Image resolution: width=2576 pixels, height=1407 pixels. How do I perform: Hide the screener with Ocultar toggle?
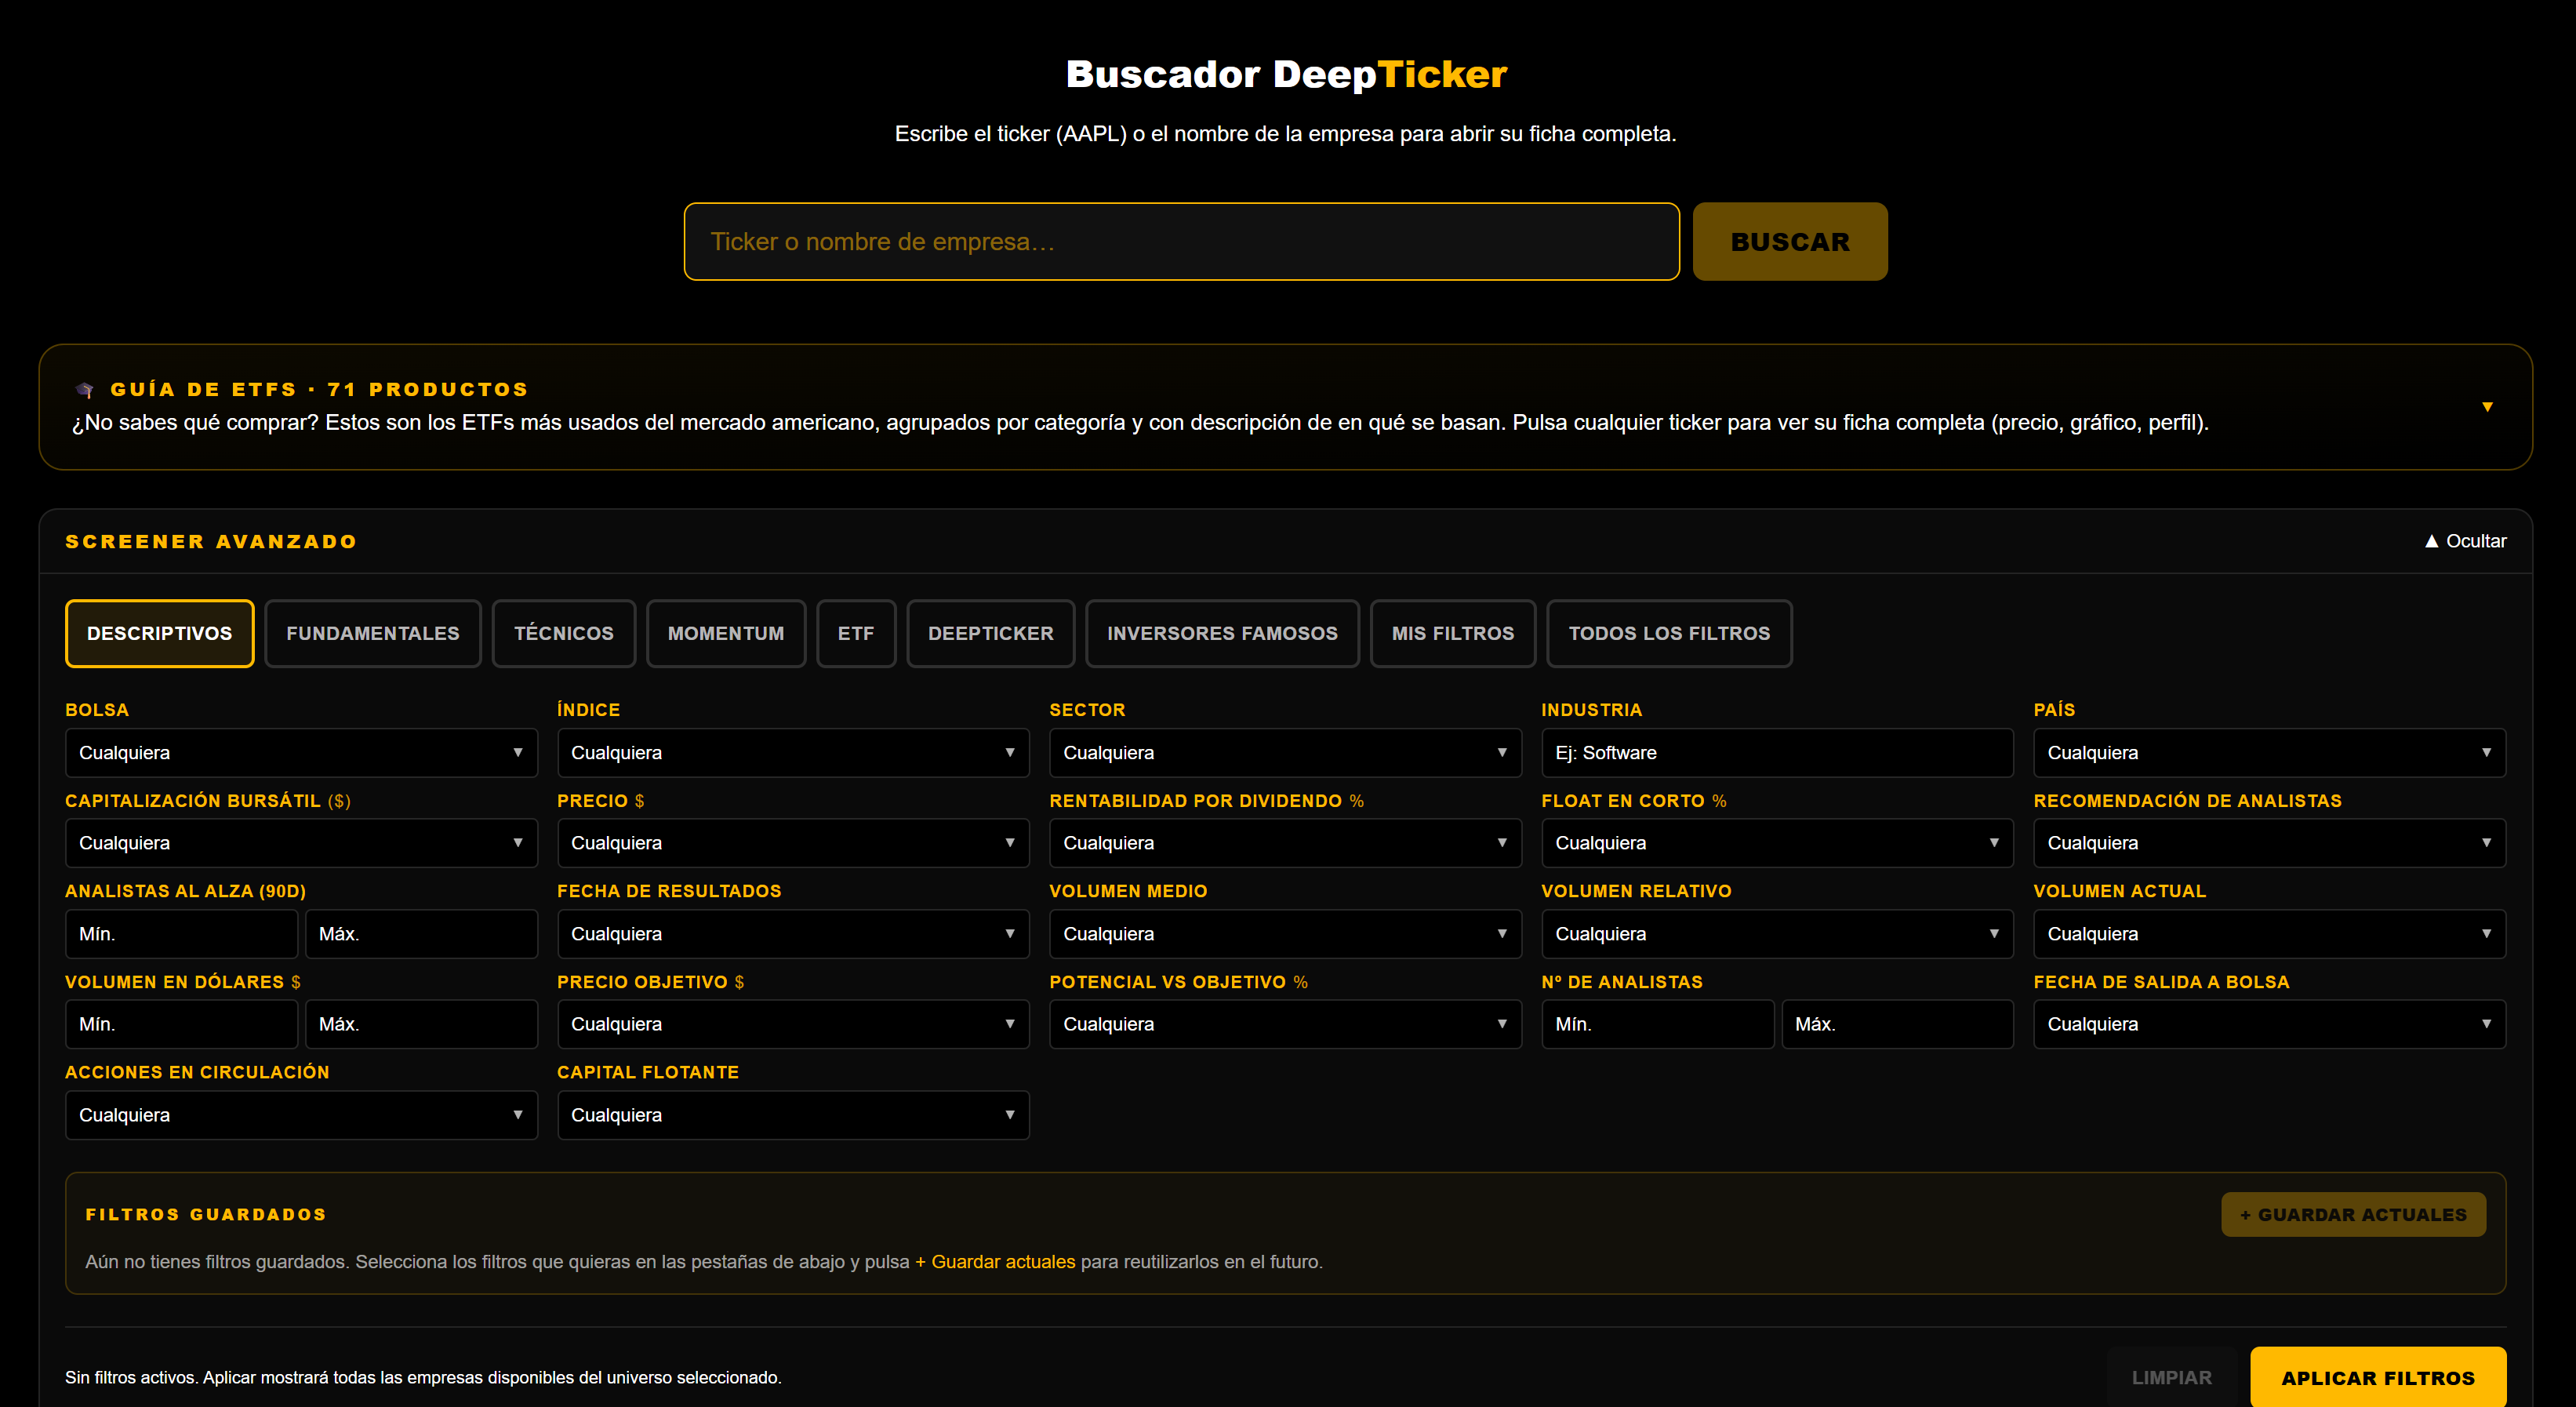2465,541
